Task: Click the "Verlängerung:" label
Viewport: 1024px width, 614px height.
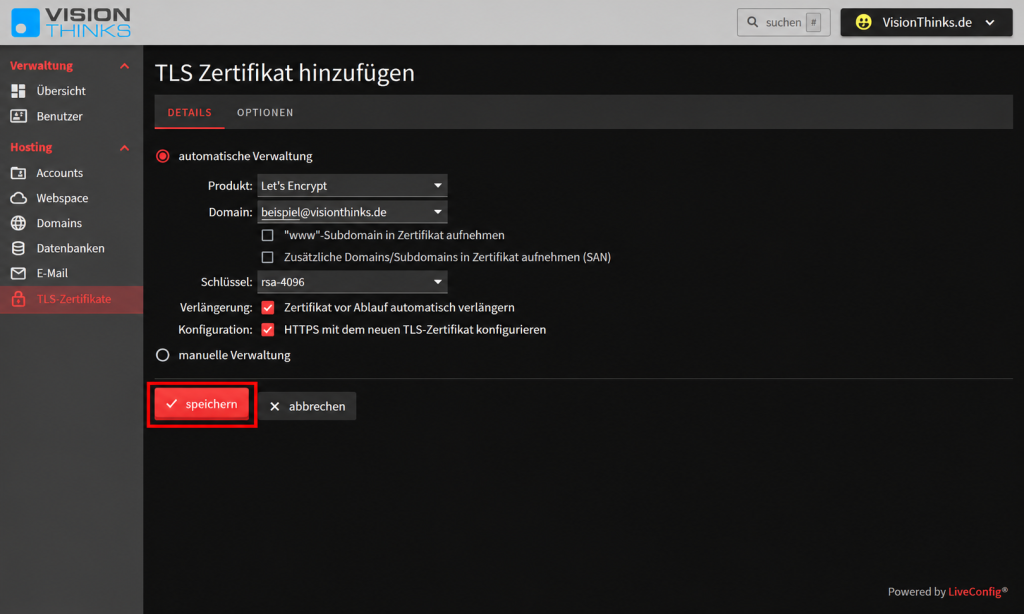Action: coord(216,308)
